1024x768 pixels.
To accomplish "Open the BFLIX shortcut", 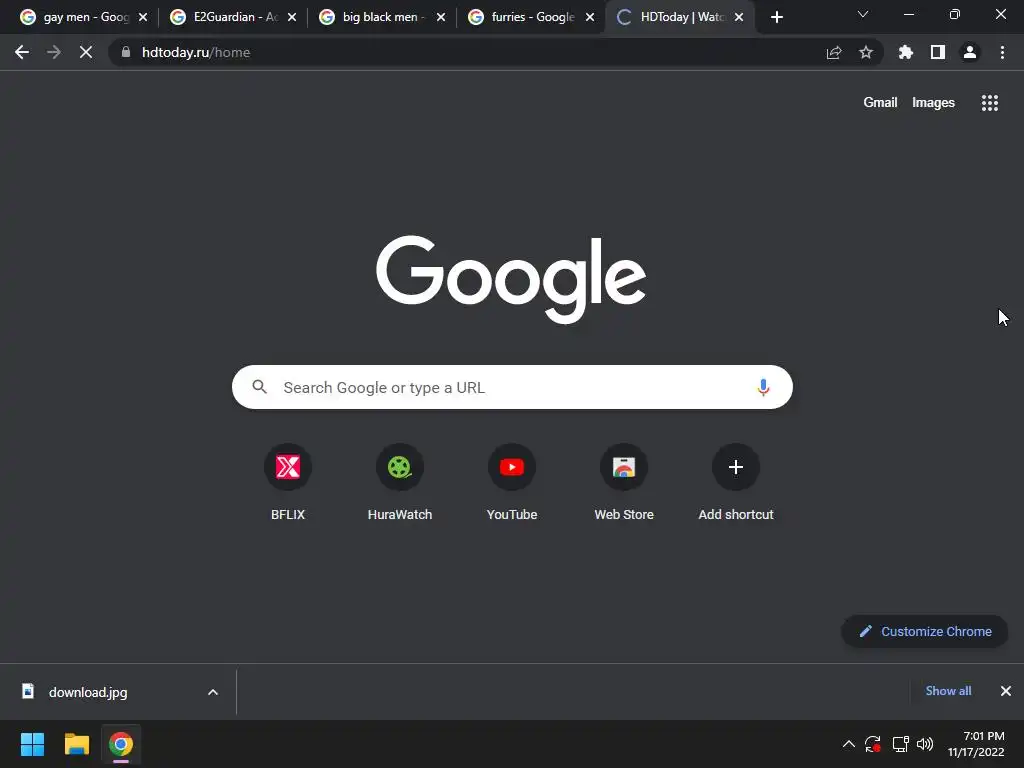I will click(288, 483).
